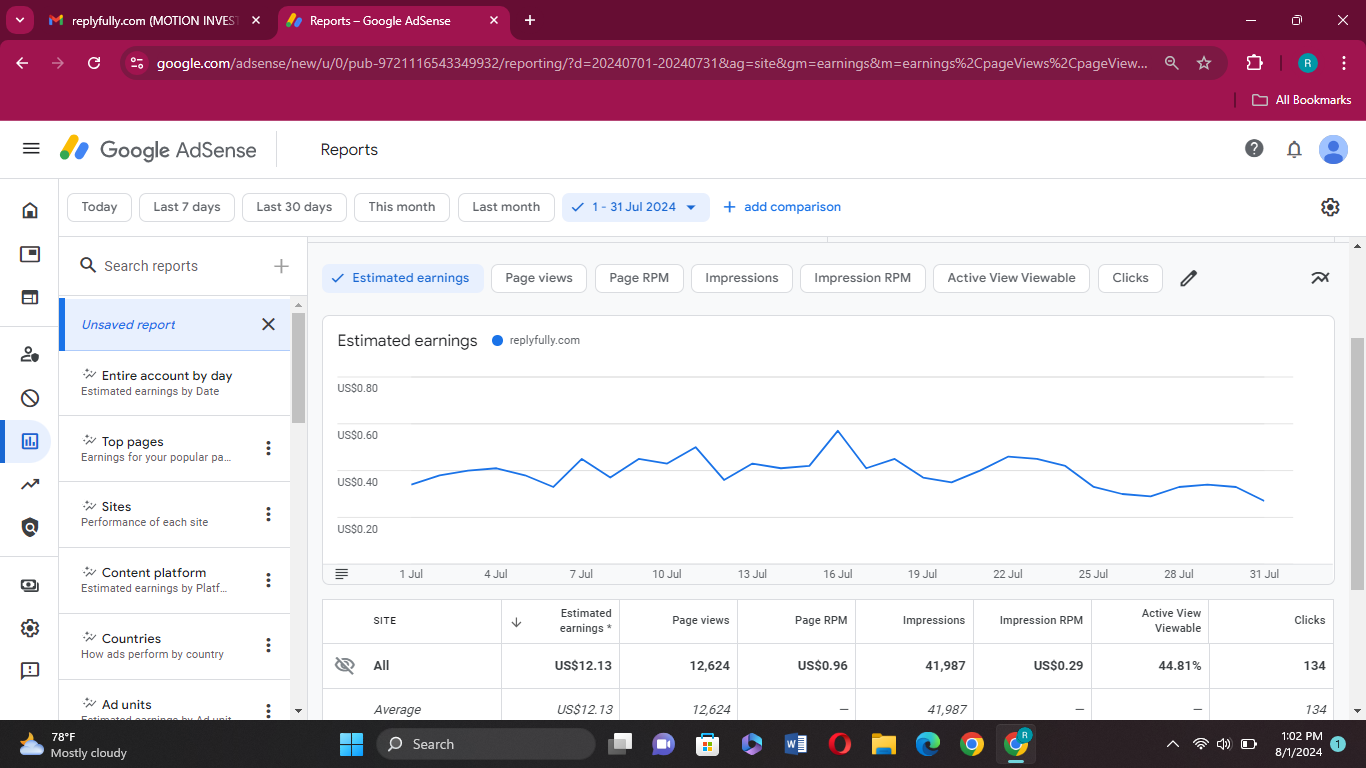Image resolution: width=1366 pixels, height=768 pixels.
Task: Select the Last month range
Action: tap(506, 207)
